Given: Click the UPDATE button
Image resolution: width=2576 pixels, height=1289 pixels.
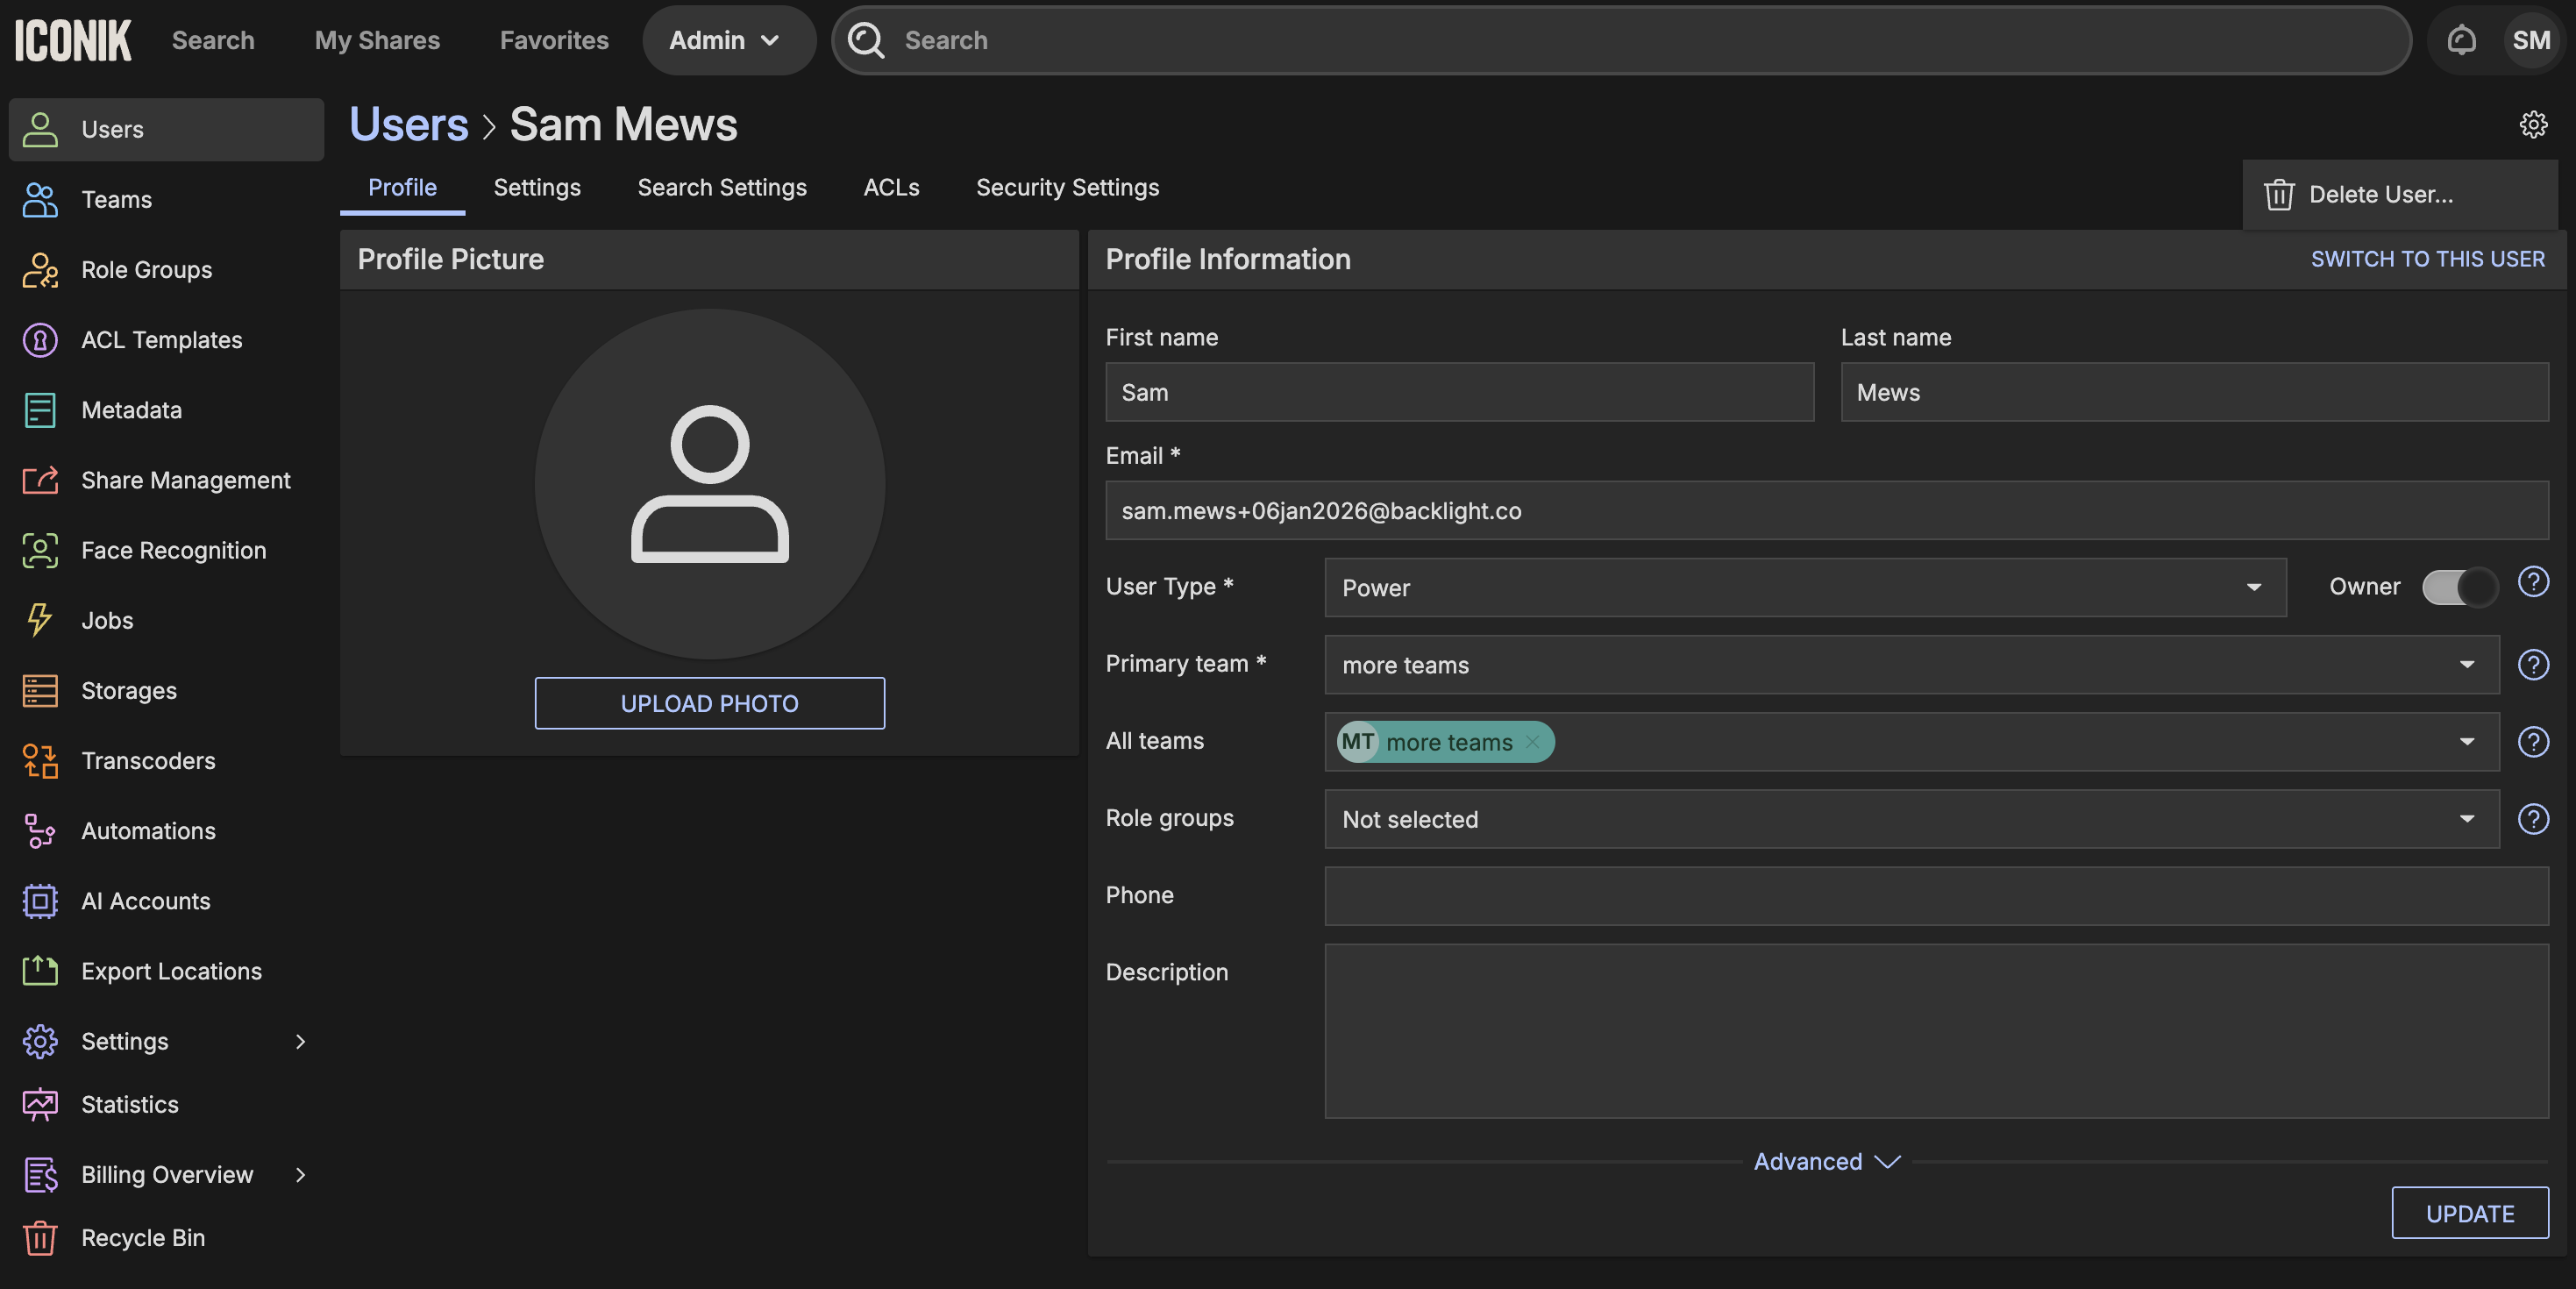Looking at the screenshot, I should pos(2469,1213).
